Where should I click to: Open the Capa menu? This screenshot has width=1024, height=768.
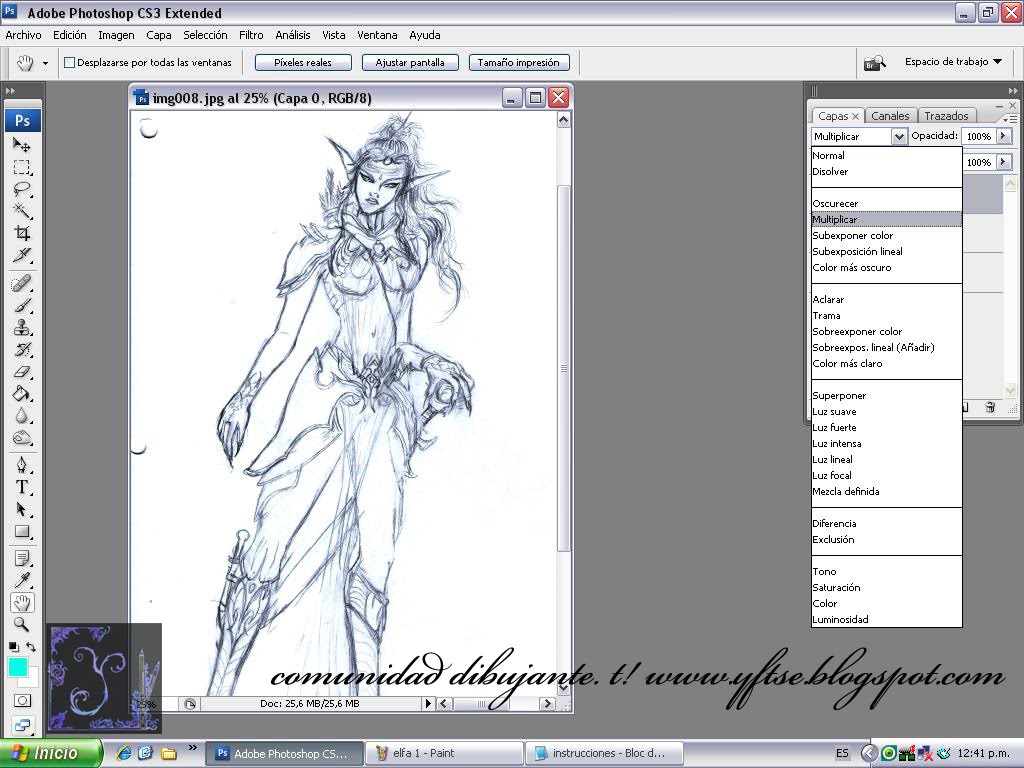(159, 35)
